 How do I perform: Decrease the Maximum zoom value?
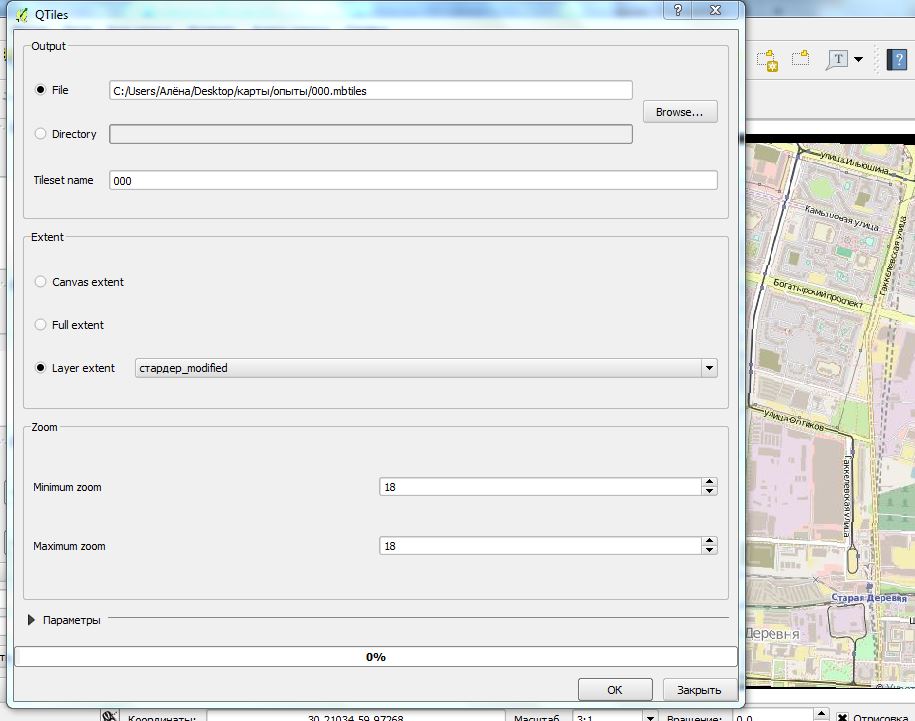tap(710, 550)
